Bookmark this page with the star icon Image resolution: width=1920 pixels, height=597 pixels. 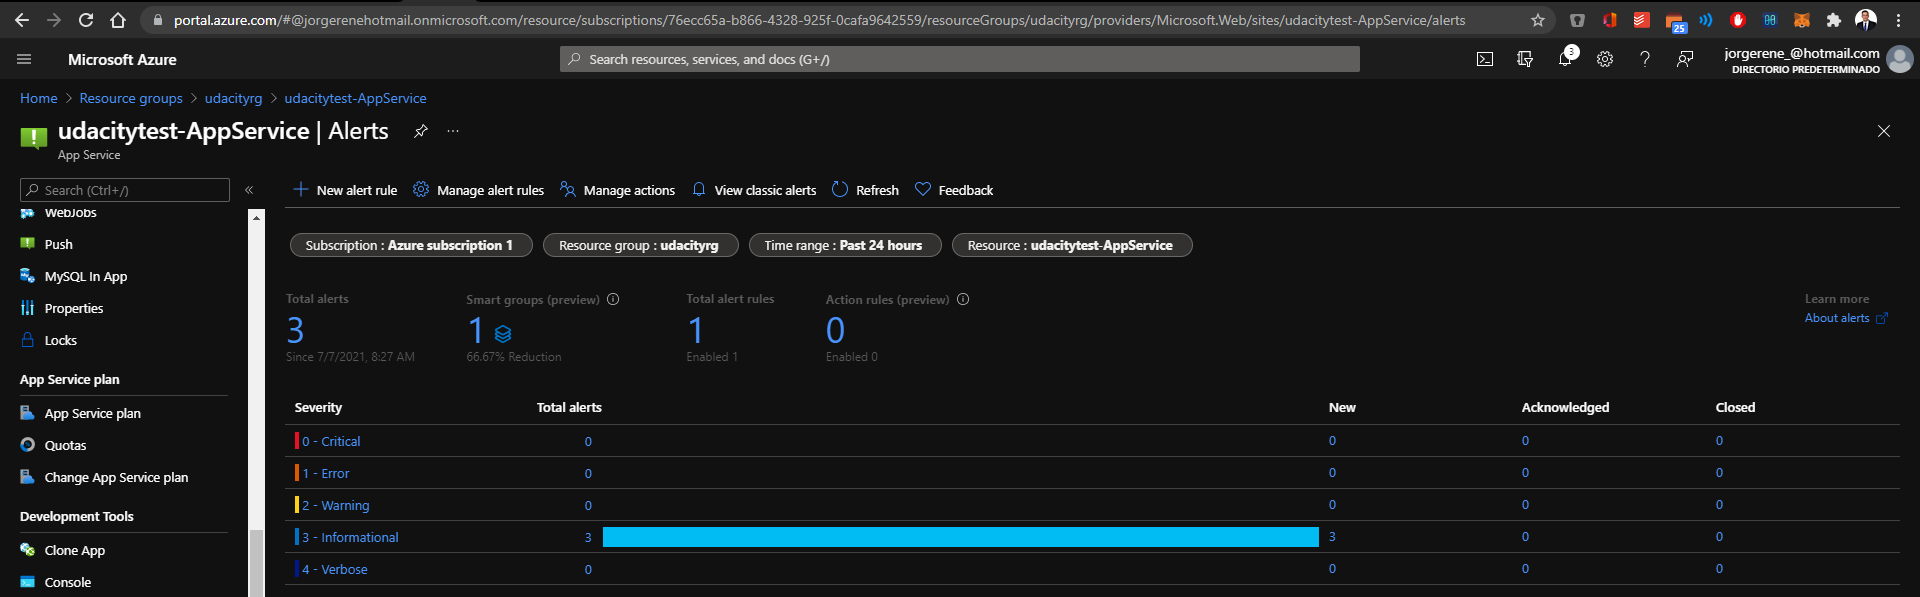[1538, 20]
